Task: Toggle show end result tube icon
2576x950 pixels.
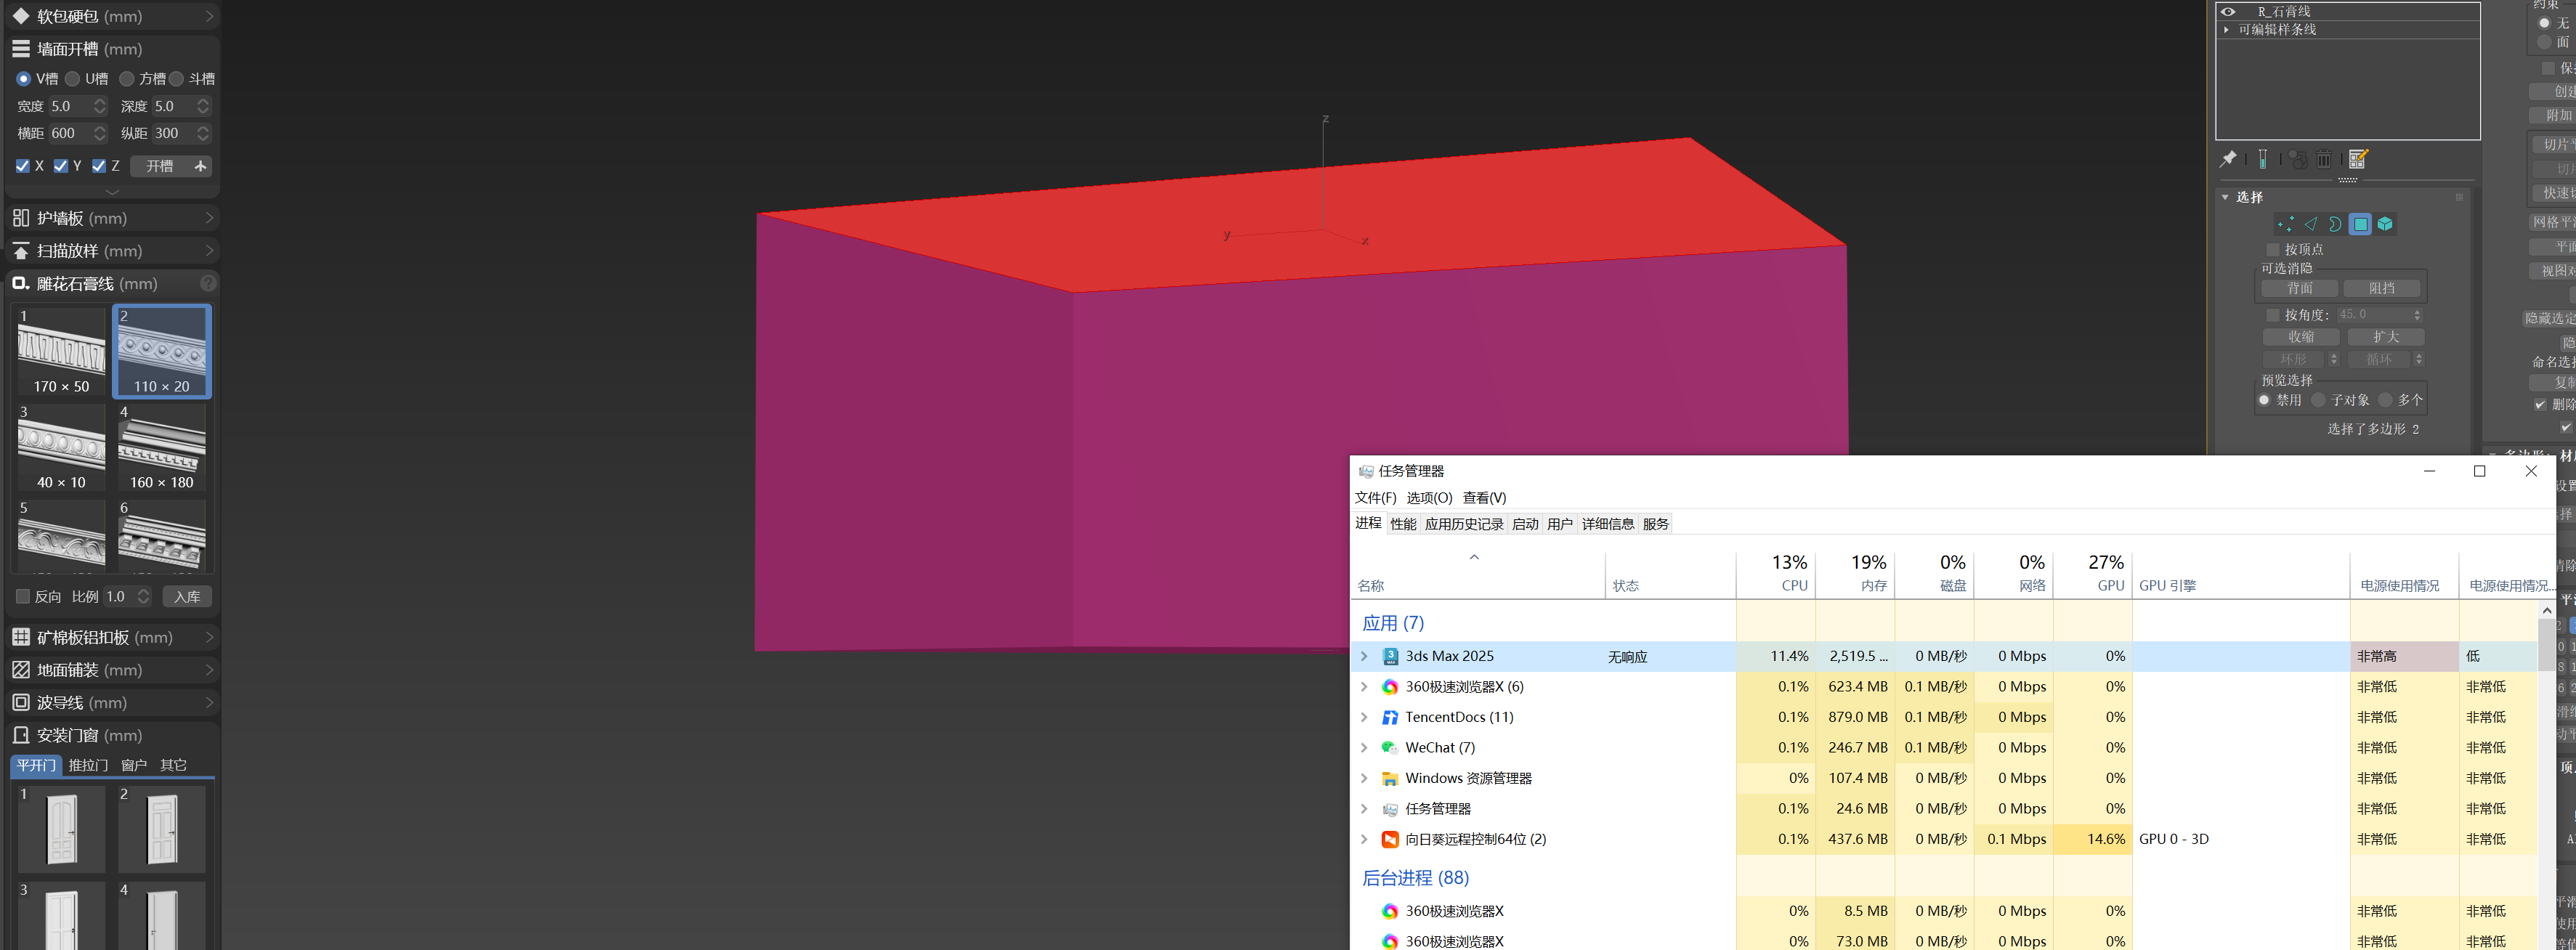Action: point(2263,159)
